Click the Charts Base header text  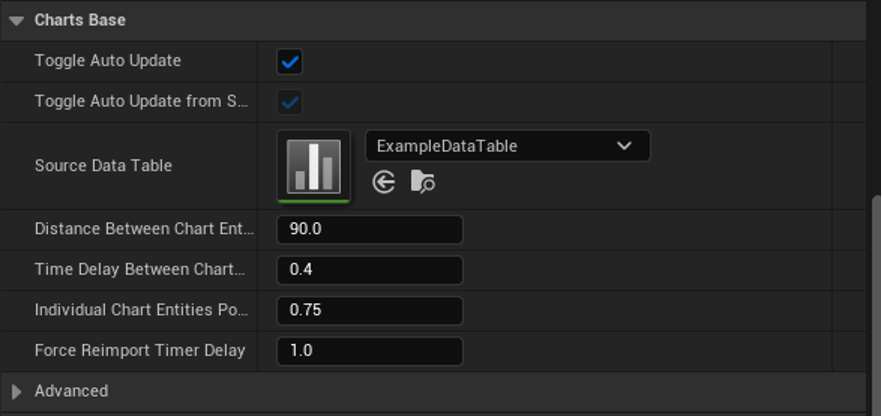[x=80, y=20]
